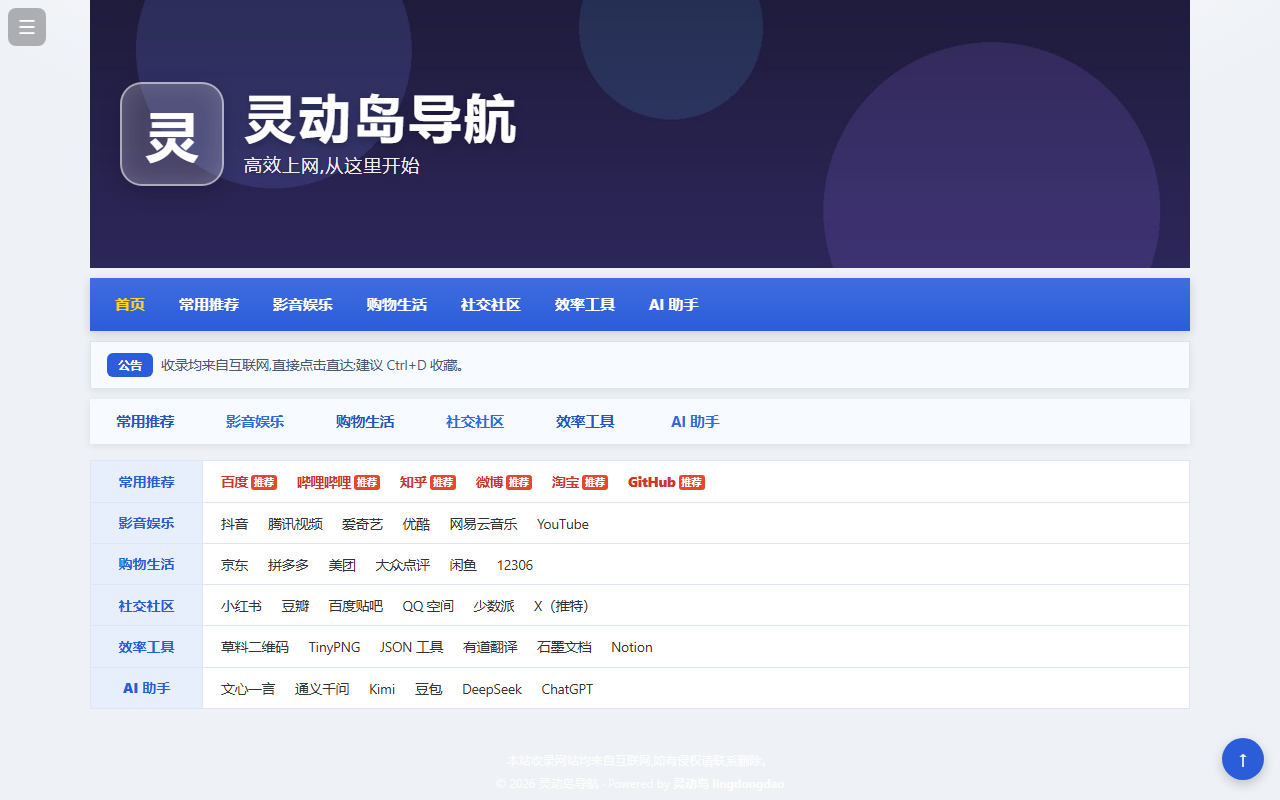Open the 百度贴吧 link

point(356,606)
